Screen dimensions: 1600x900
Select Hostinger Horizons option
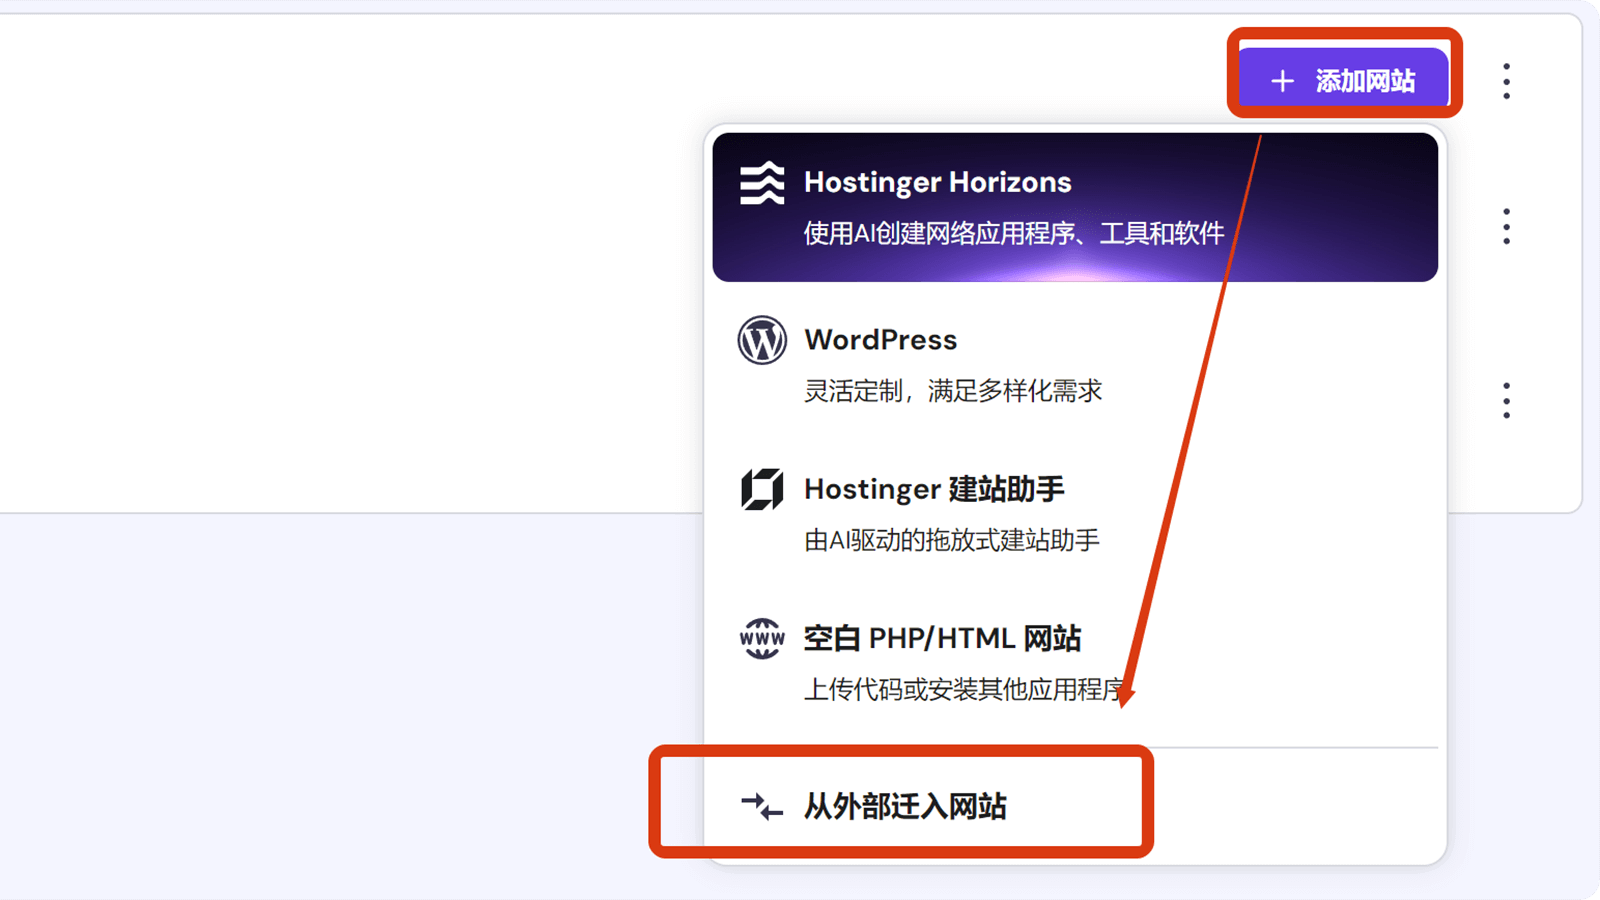pyautogui.click(x=1075, y=207)
